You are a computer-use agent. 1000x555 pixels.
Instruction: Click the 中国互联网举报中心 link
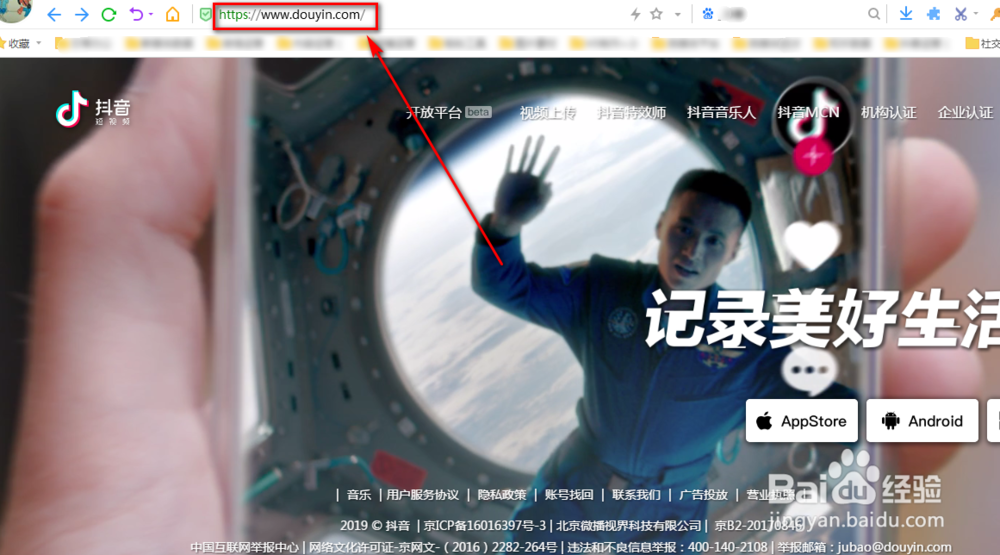click(x=244, y=547)
